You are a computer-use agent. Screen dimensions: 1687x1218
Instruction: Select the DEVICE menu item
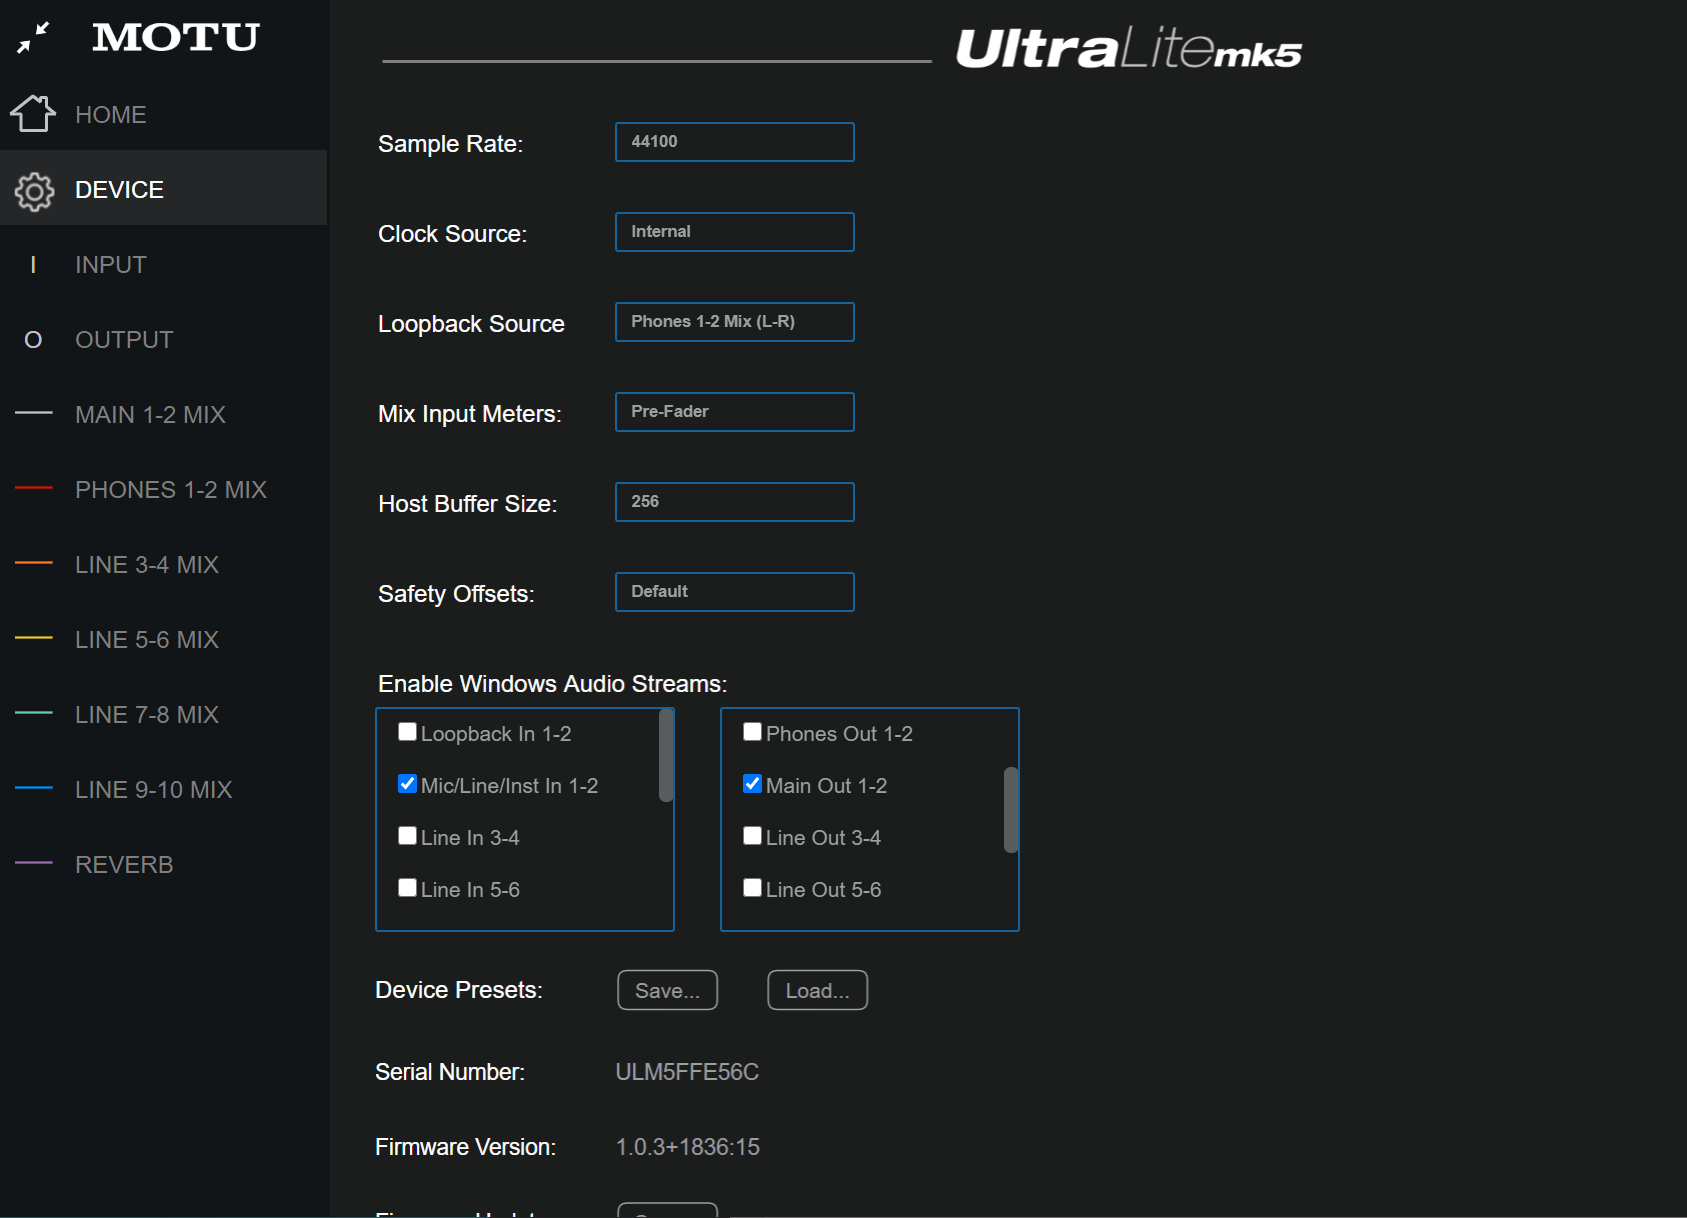coord(163,188)
